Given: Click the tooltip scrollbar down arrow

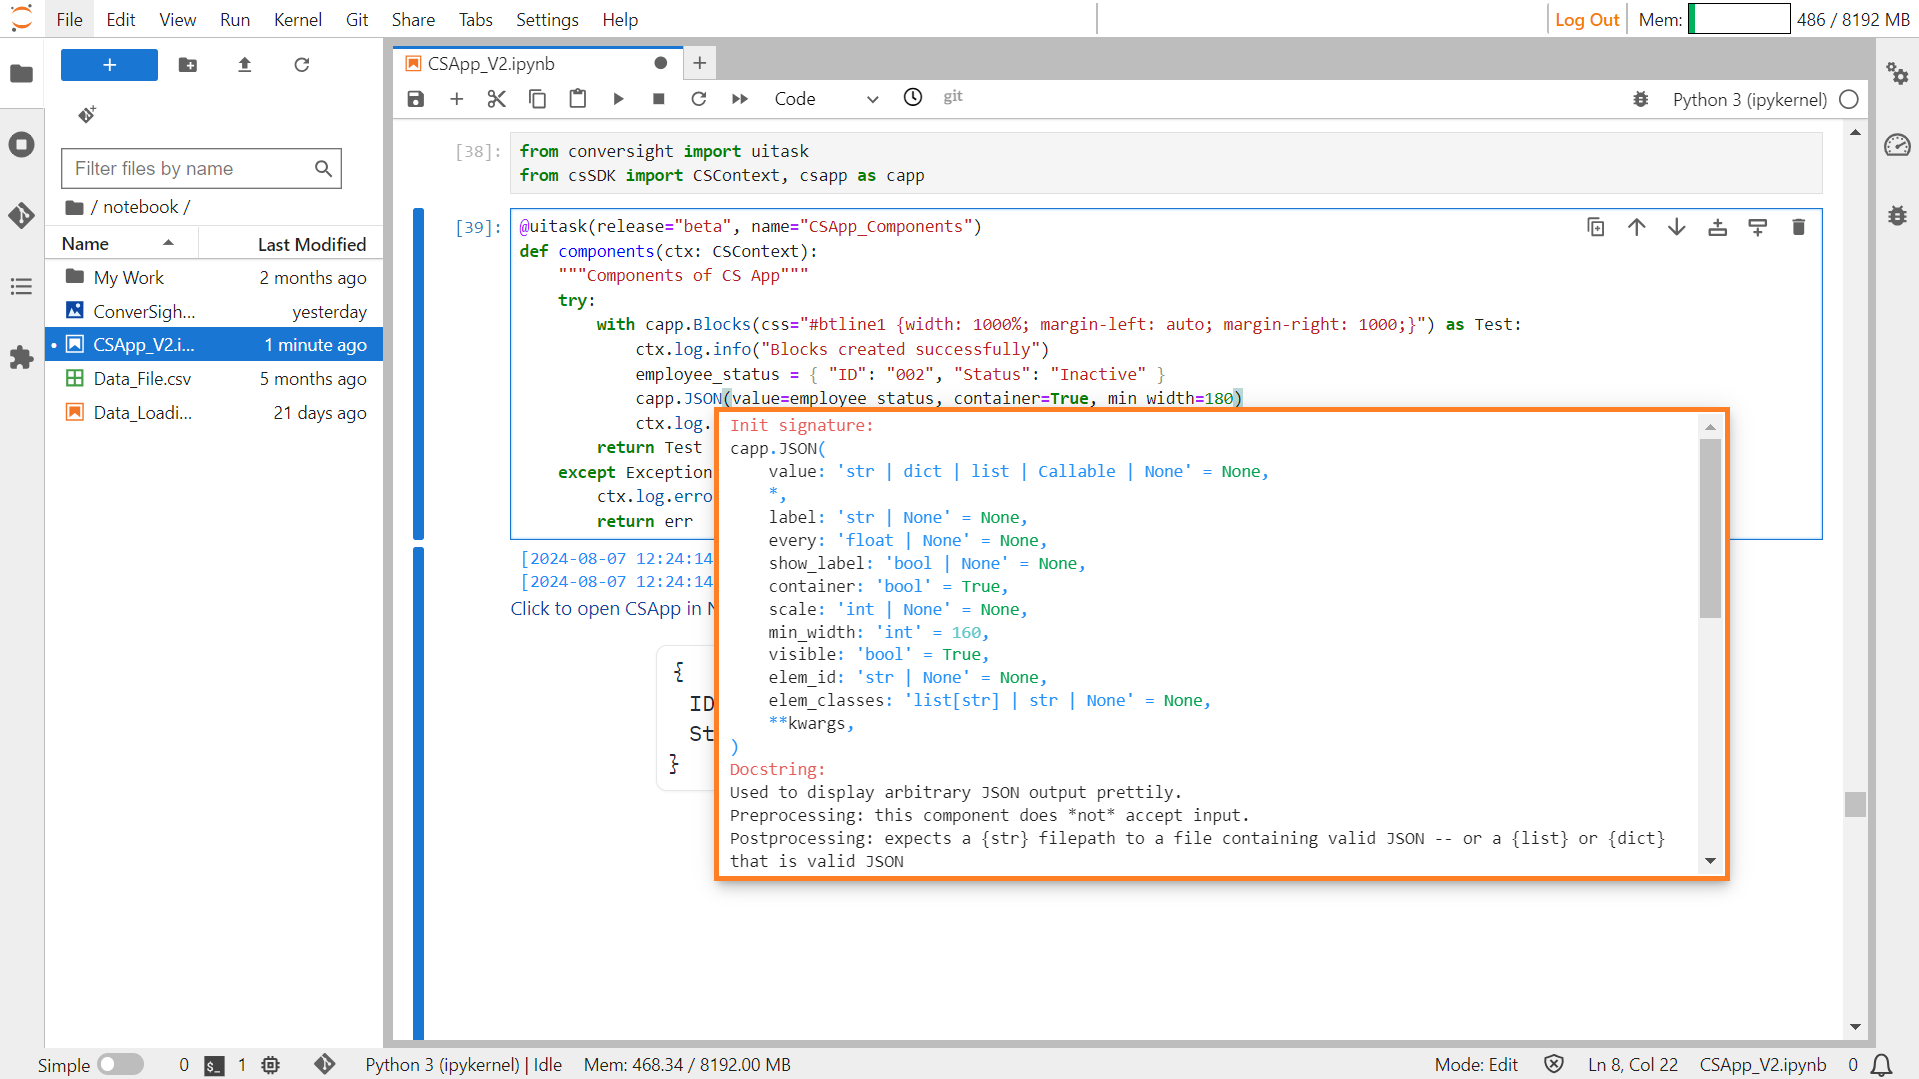Looking at the screenshot, I should 1710,861.
